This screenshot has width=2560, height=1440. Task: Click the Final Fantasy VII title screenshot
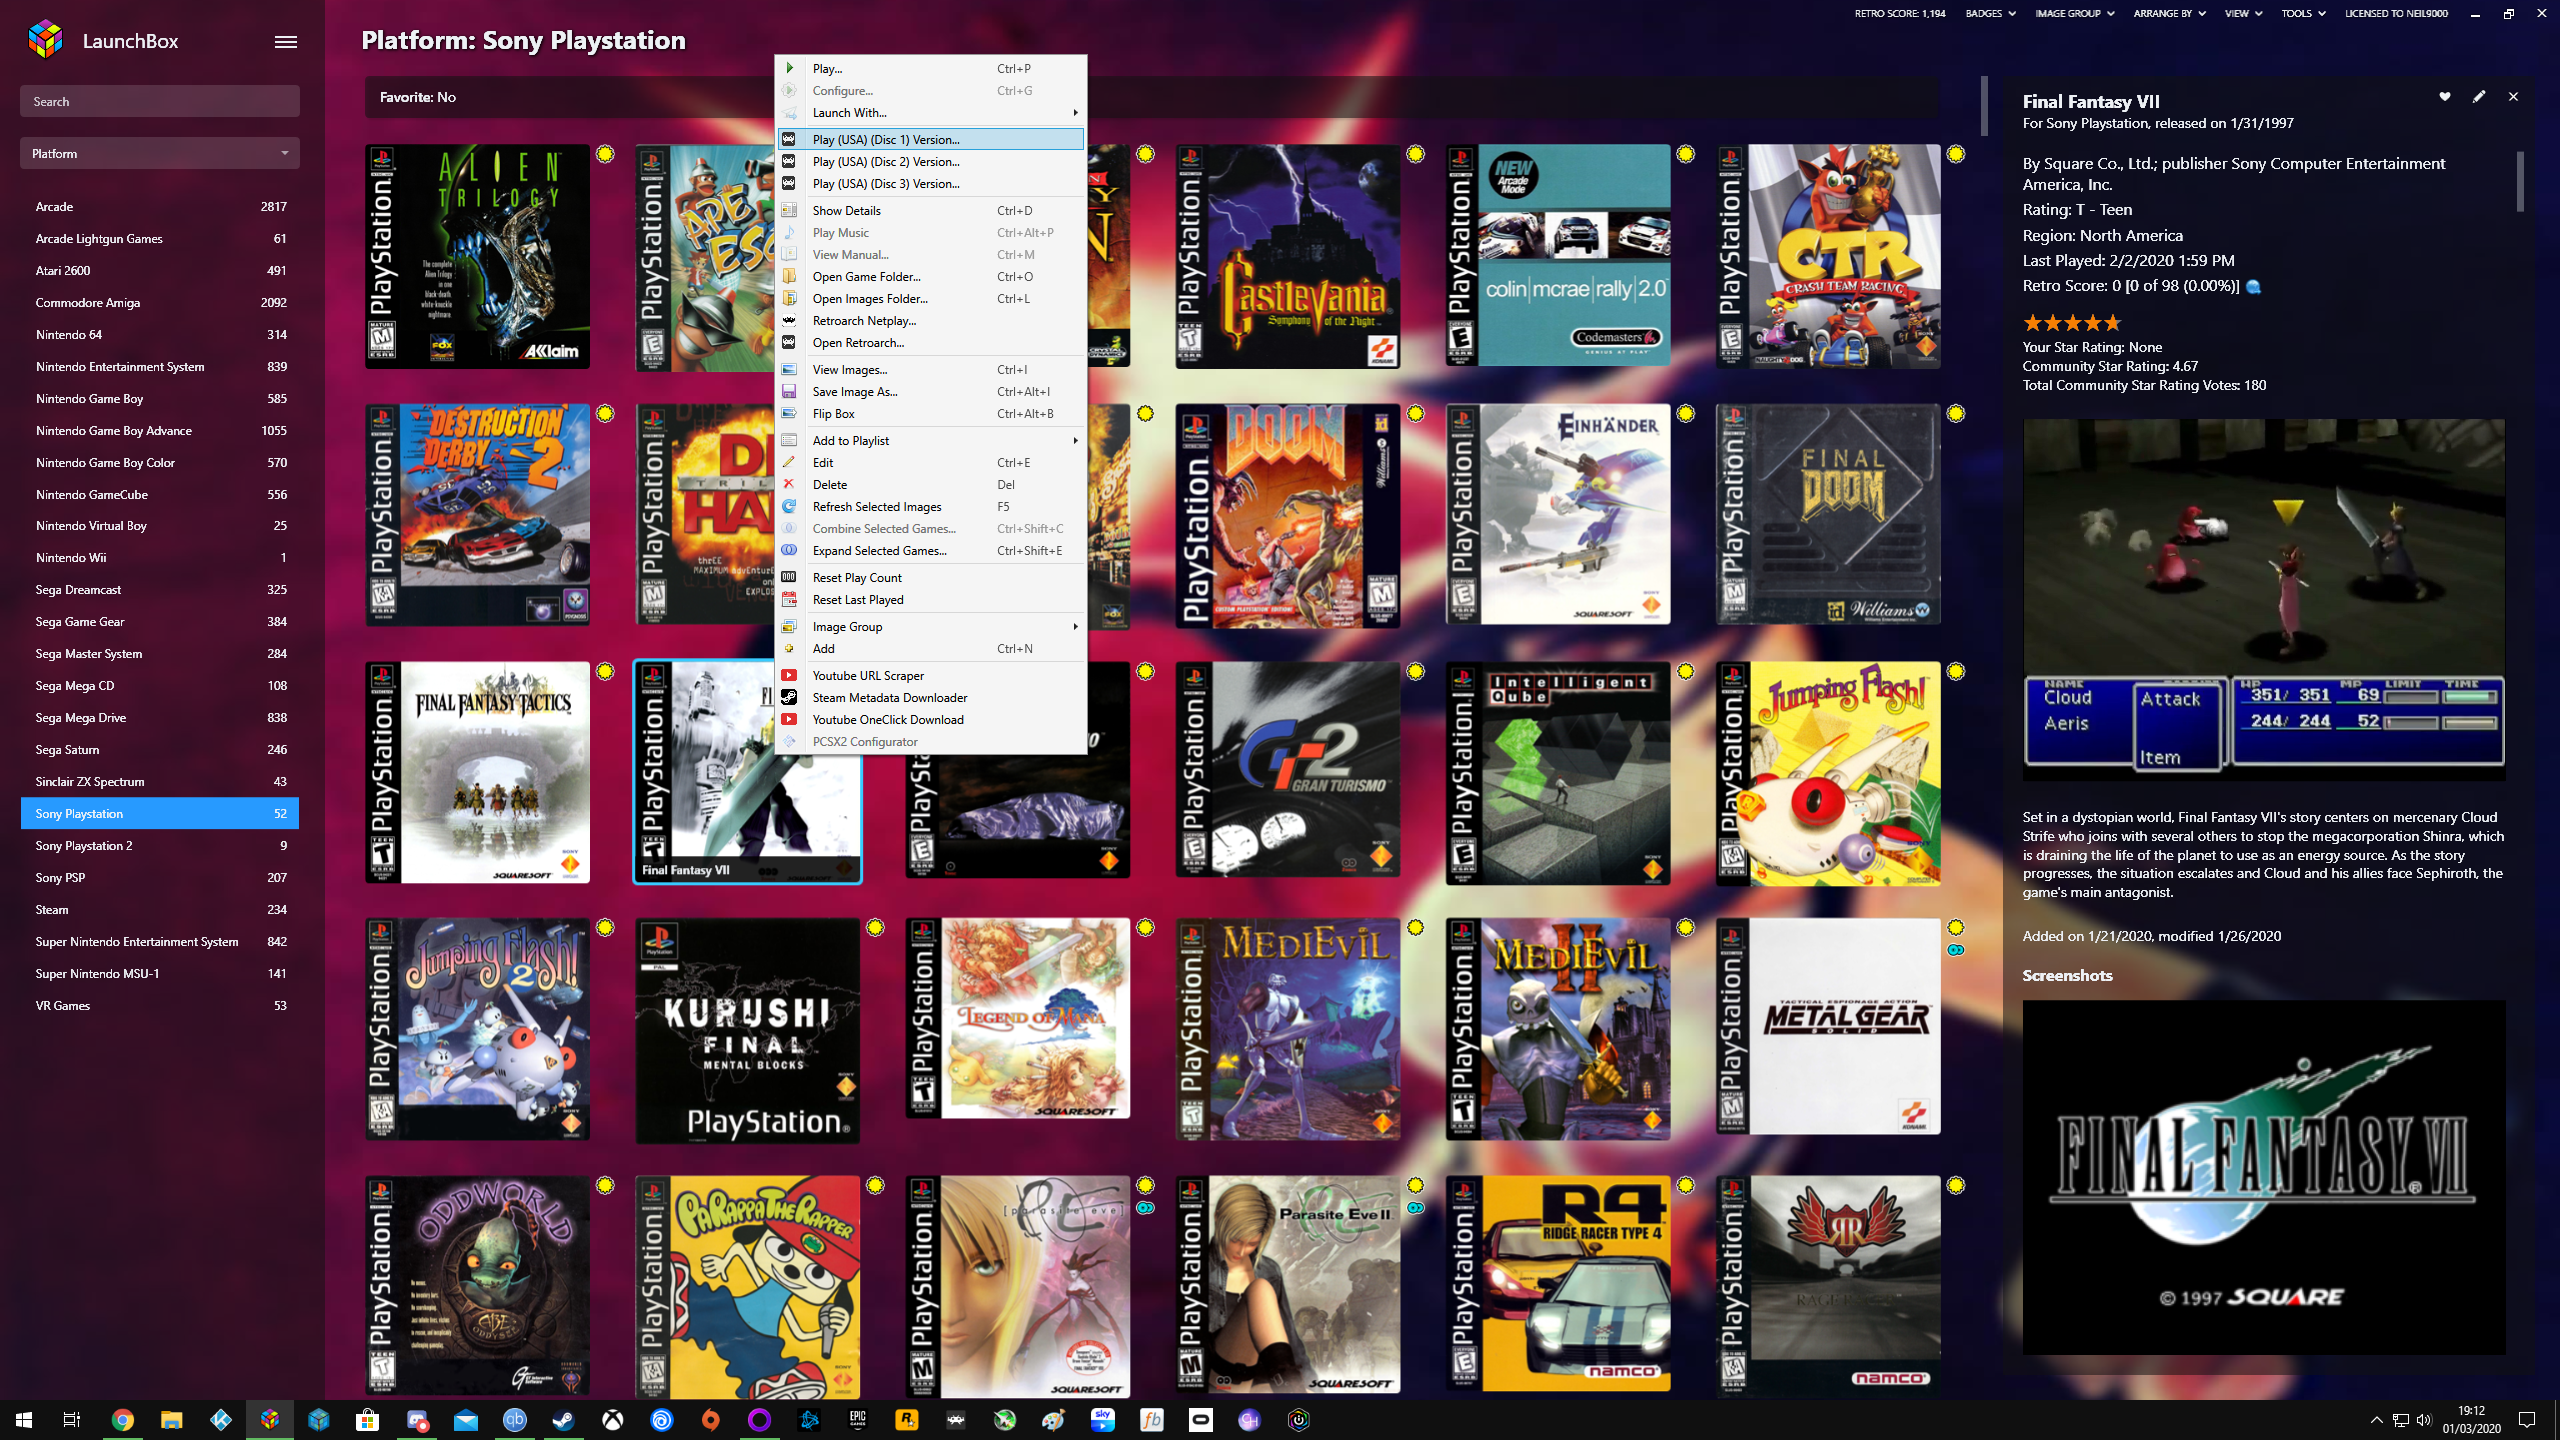click(x=2264, y=1178)
